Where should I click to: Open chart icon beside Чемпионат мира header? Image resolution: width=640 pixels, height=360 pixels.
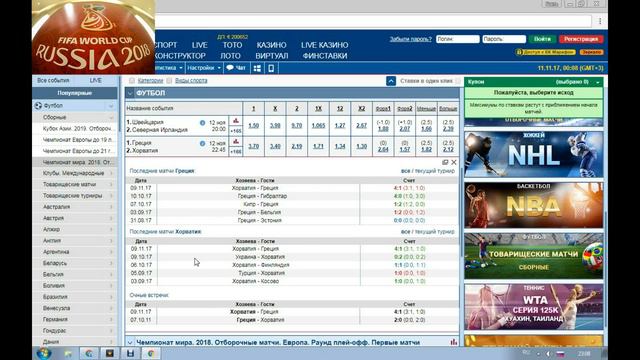click(x=453, y=342)
